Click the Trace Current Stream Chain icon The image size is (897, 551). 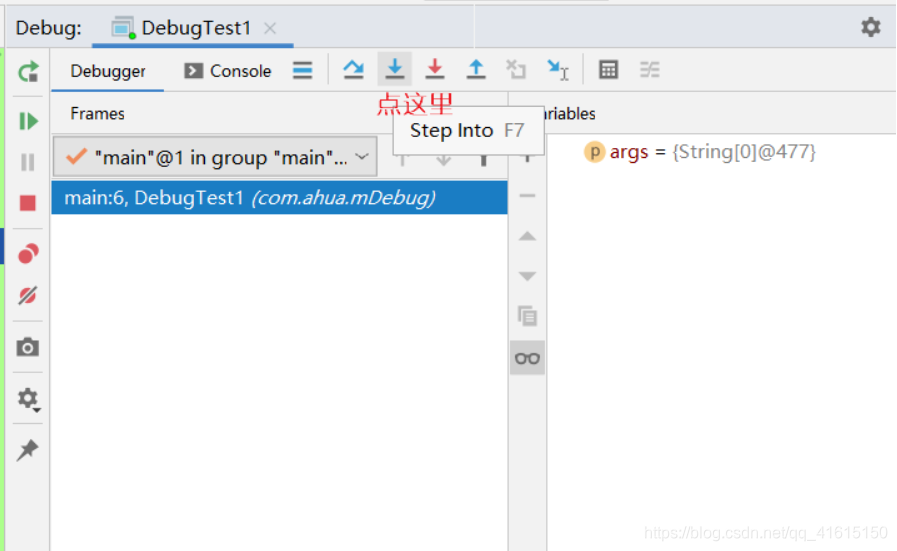(x=649, y=70)
